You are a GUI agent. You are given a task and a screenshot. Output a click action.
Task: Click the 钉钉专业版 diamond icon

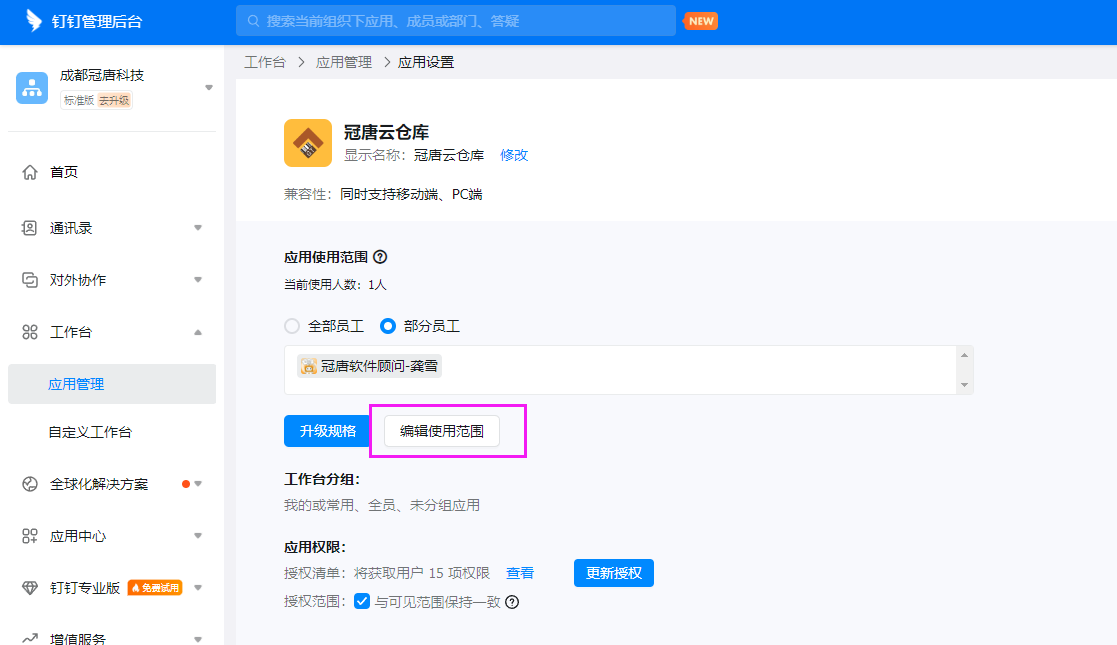pos(30,588)
